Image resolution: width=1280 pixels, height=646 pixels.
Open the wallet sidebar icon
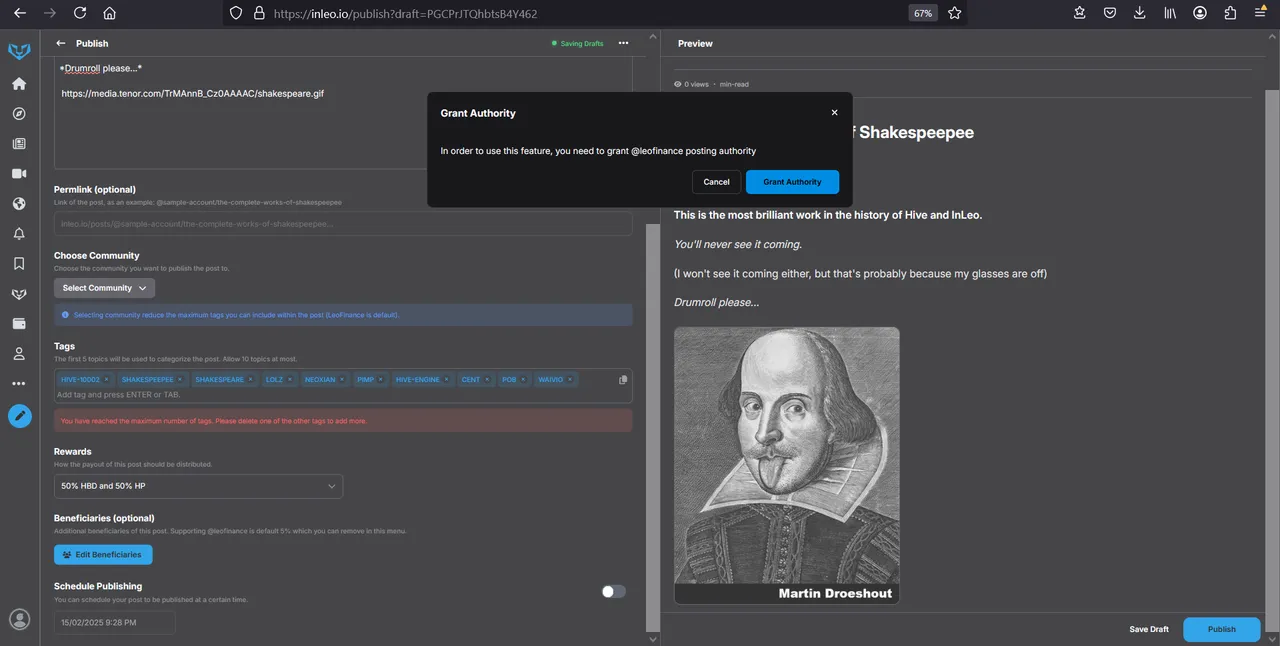tap(19, 324)
